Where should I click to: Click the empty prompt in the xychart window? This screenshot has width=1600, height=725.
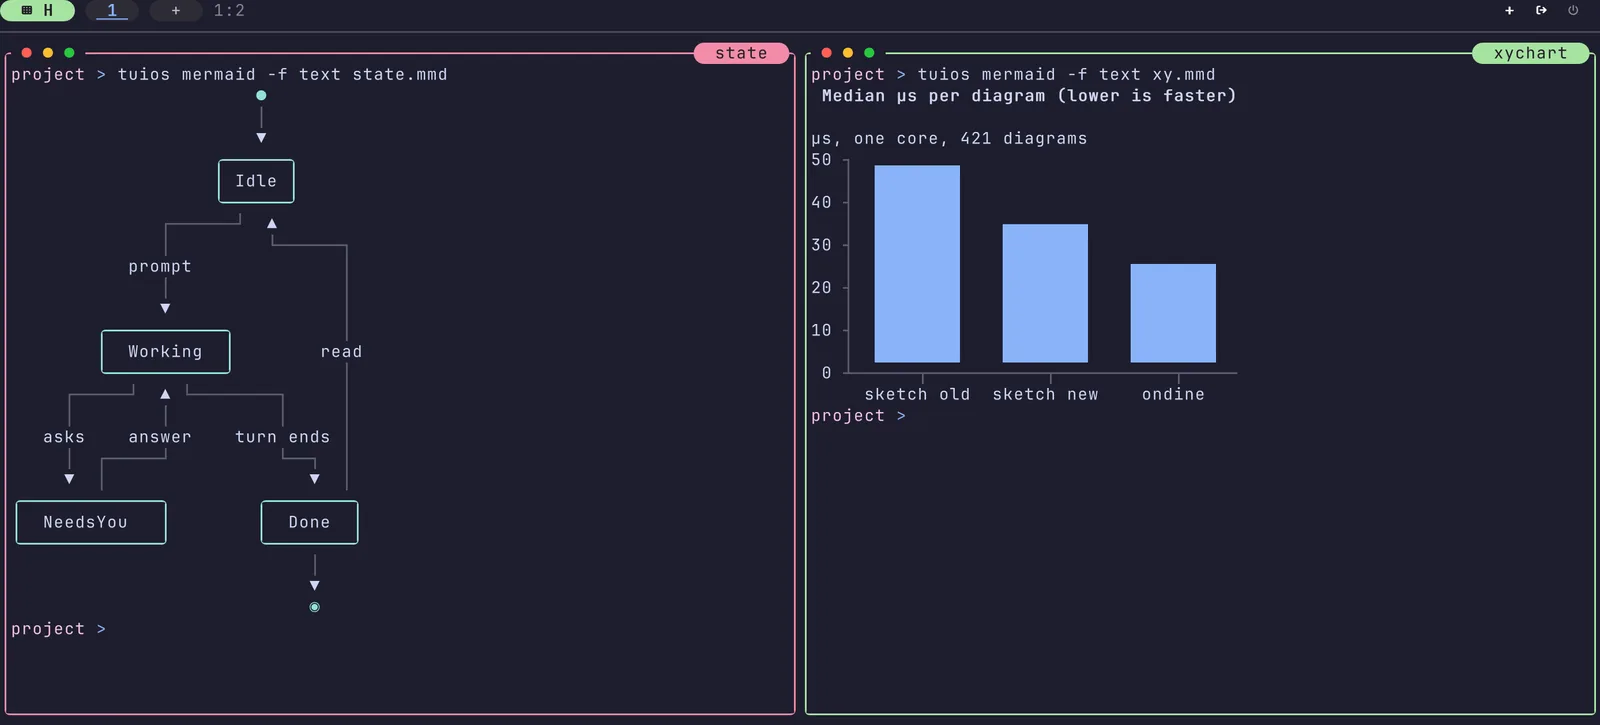(x=858, y=416)
